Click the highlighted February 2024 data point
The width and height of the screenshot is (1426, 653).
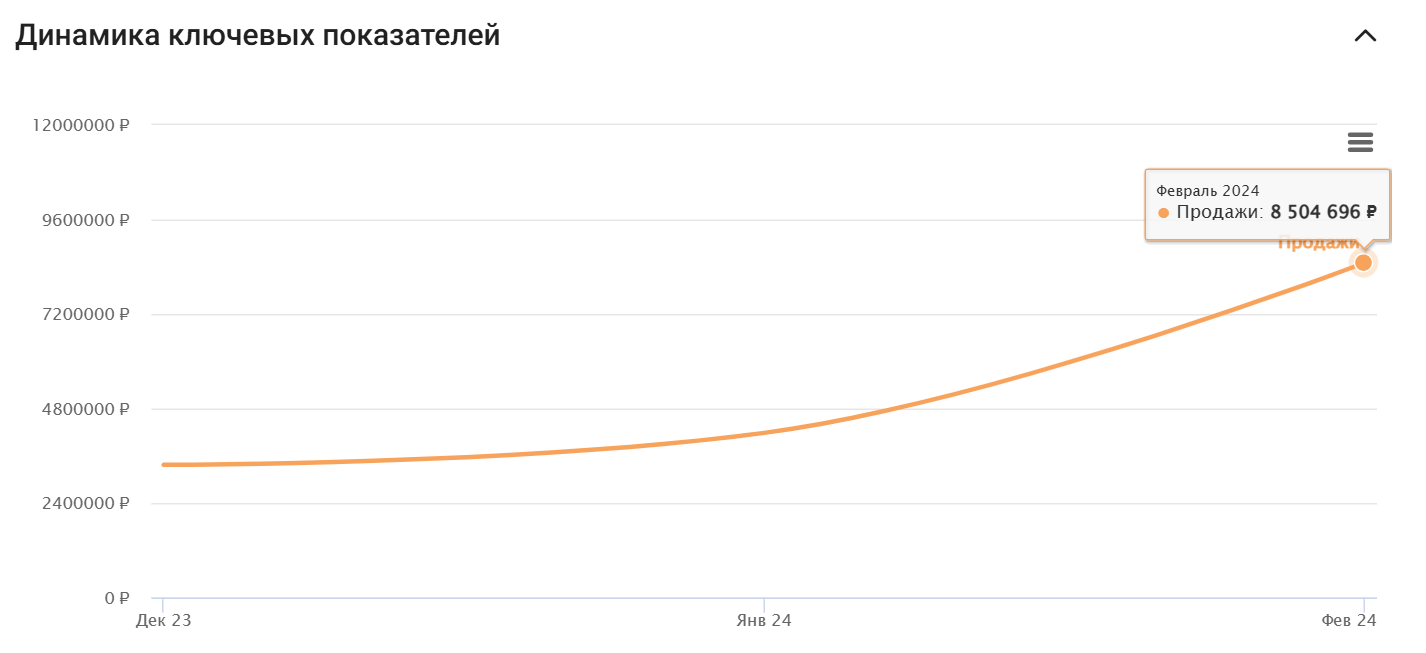[x=1363, y=262]
